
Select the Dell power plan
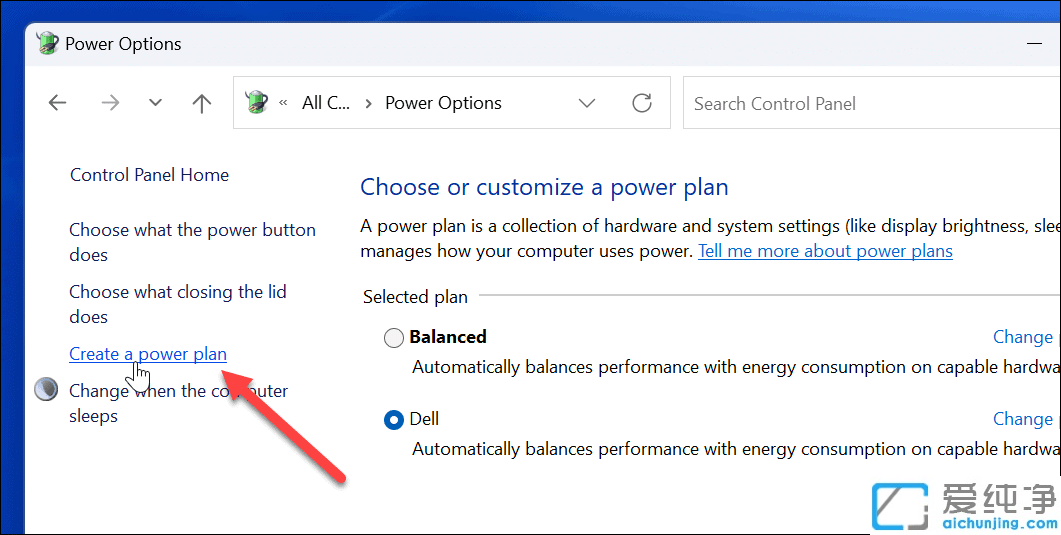click(x=394, y=420)
